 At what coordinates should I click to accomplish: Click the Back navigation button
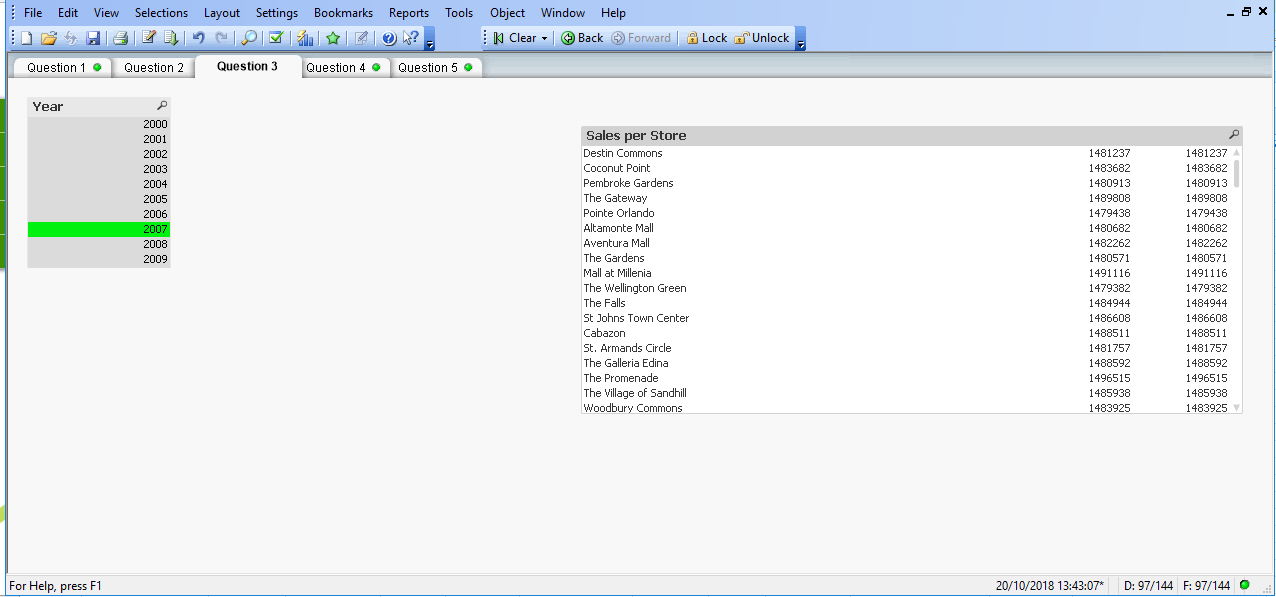point(580,37)
